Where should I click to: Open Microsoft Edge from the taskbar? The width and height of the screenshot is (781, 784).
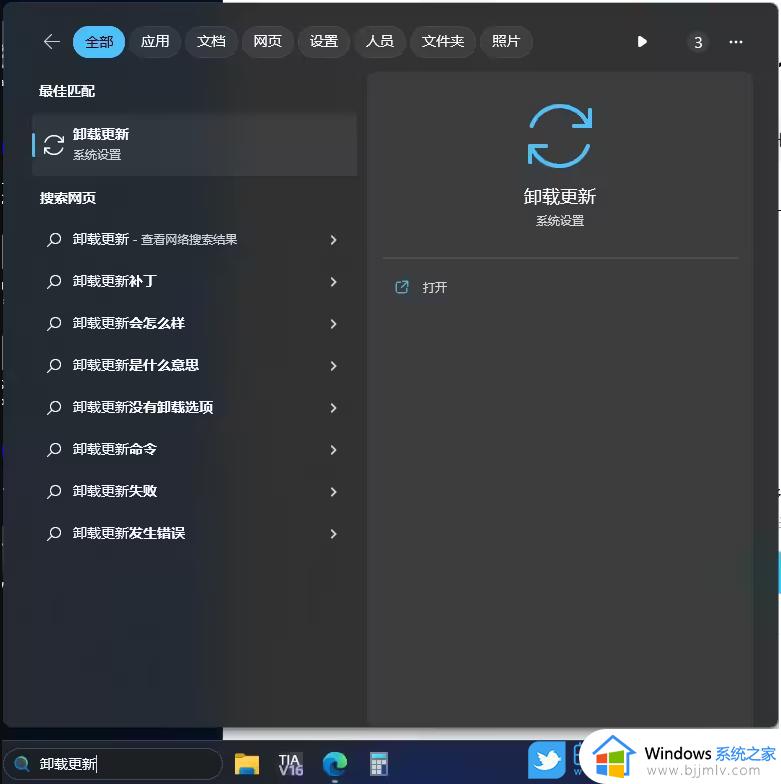pos(334,764)
